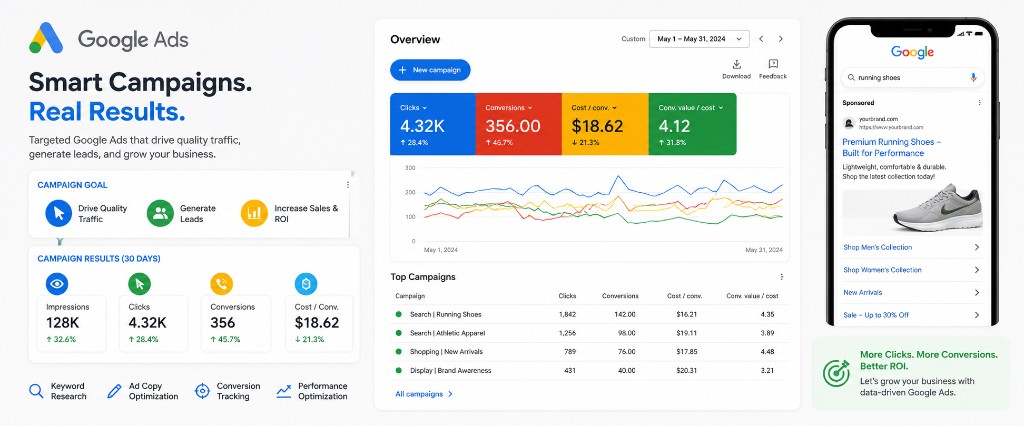
Task: Click the $16.21 cost cell
Action: [687, 314]
